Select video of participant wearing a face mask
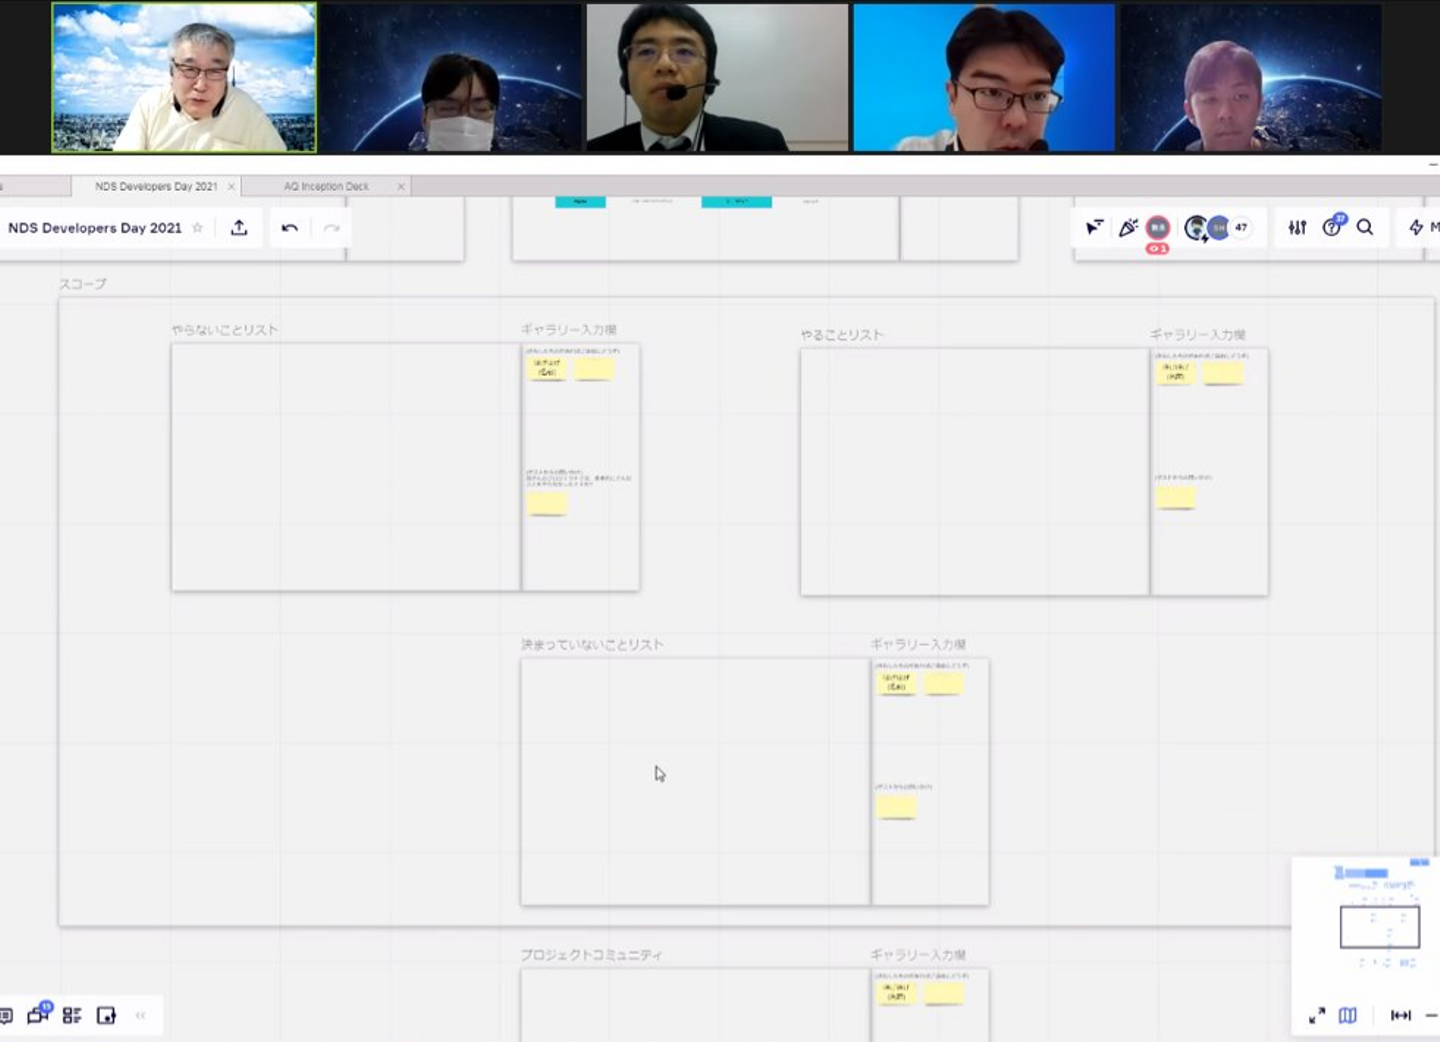Screen dimensions: 1440x1042 pyautogui.click(x=450, y=78)
